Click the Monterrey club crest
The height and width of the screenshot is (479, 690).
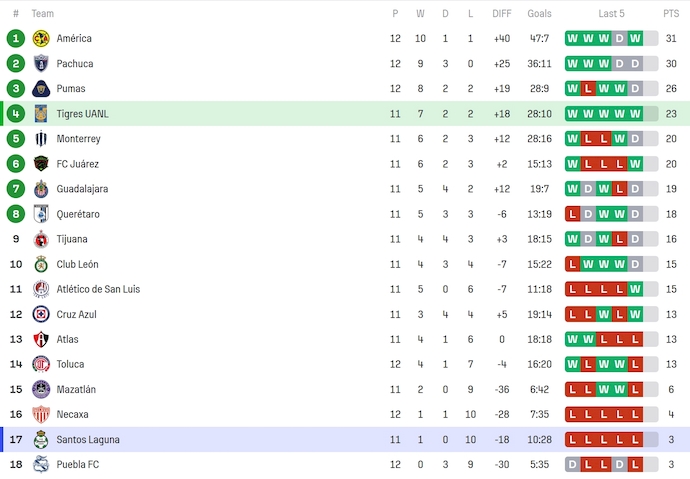click(41, 139)
